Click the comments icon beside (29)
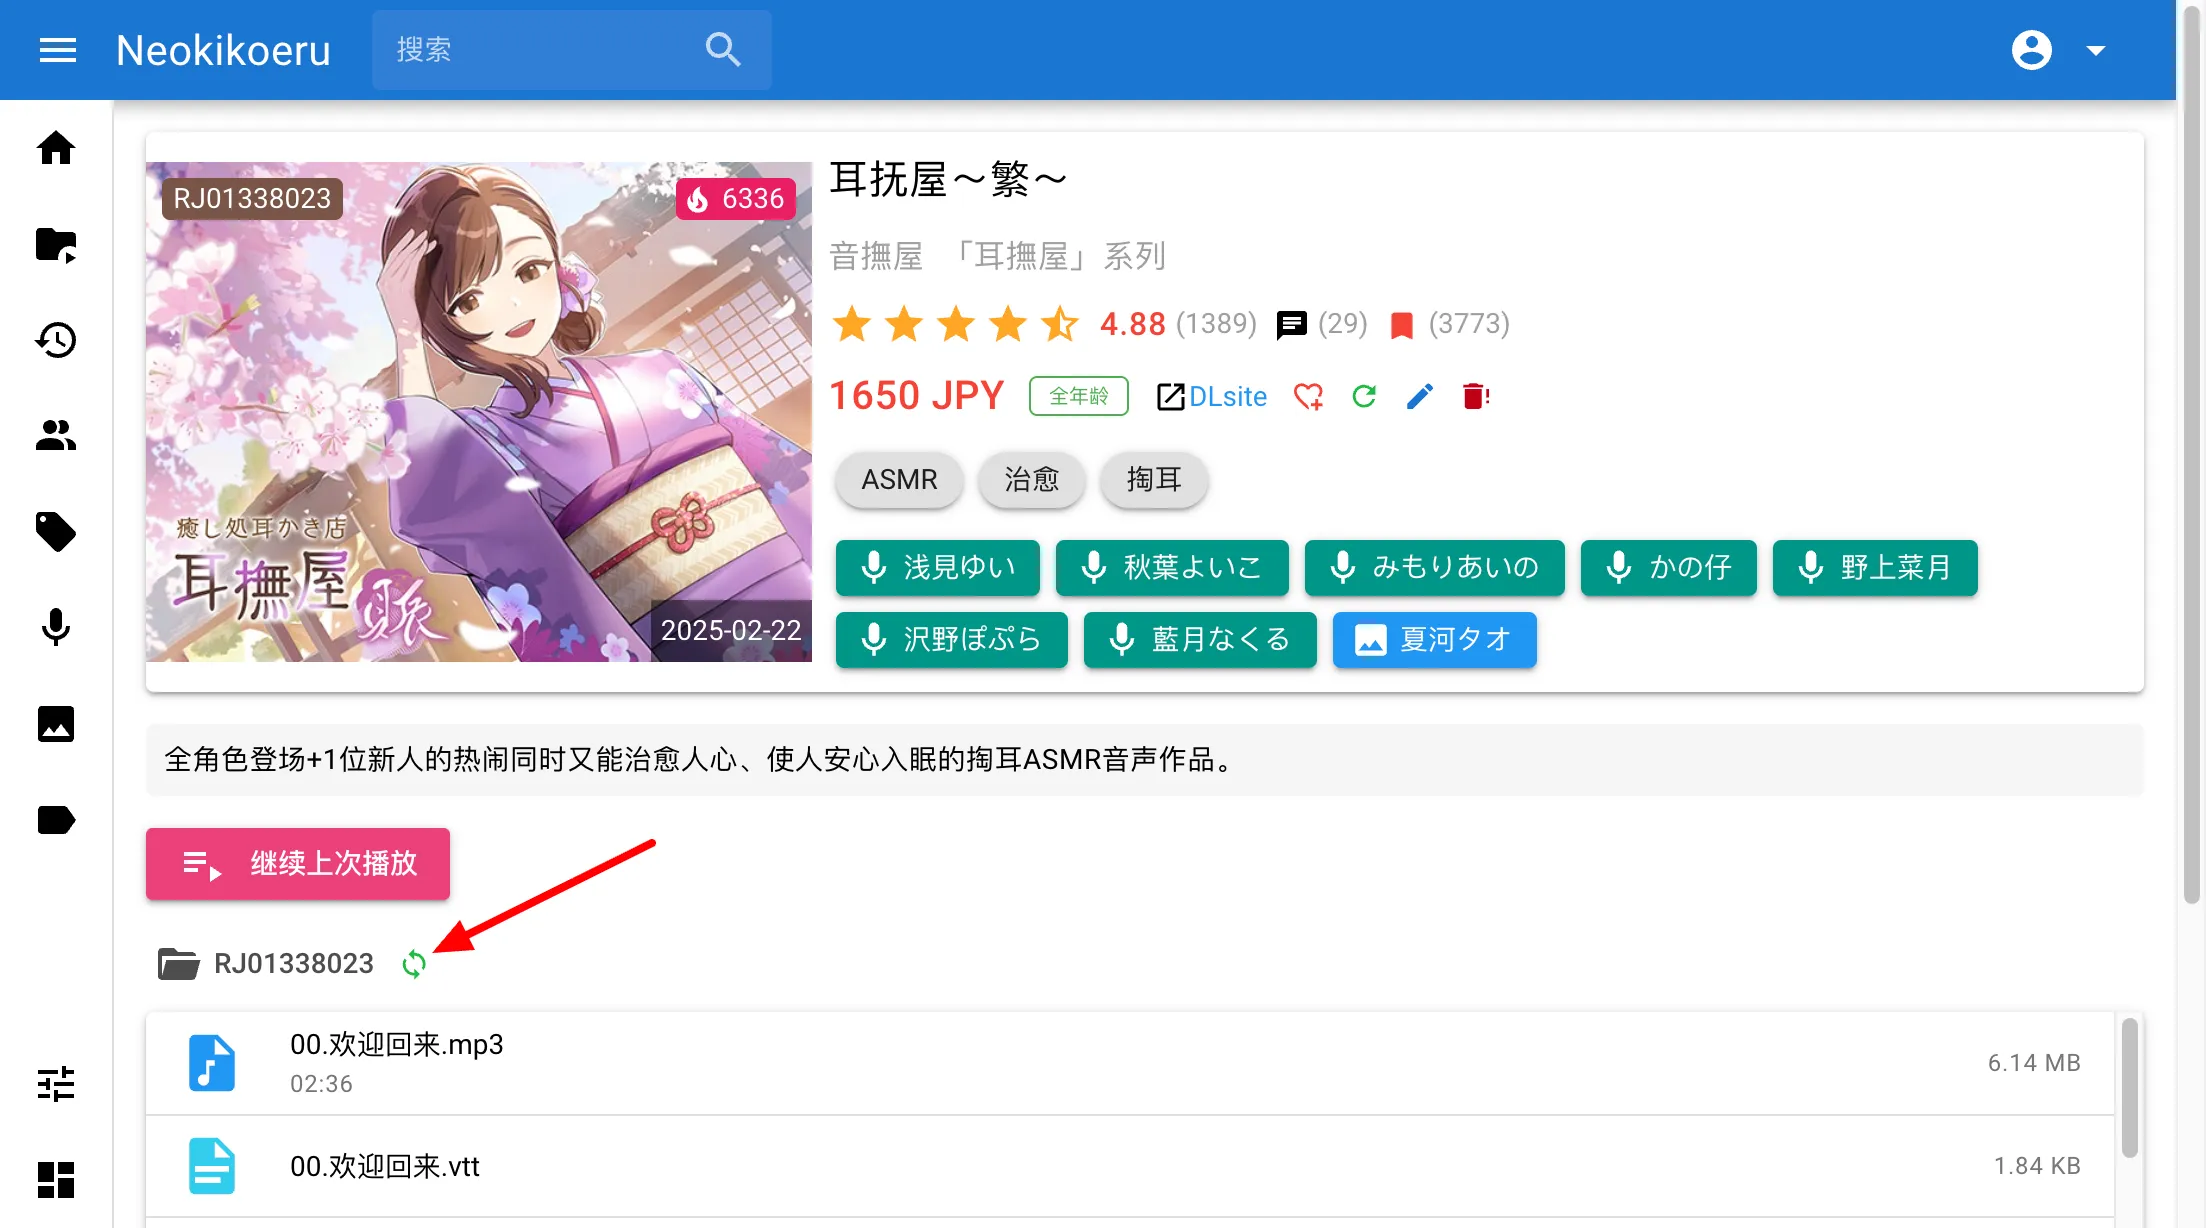This screenshot has height=1228, width=2206. click(1292, 325)
